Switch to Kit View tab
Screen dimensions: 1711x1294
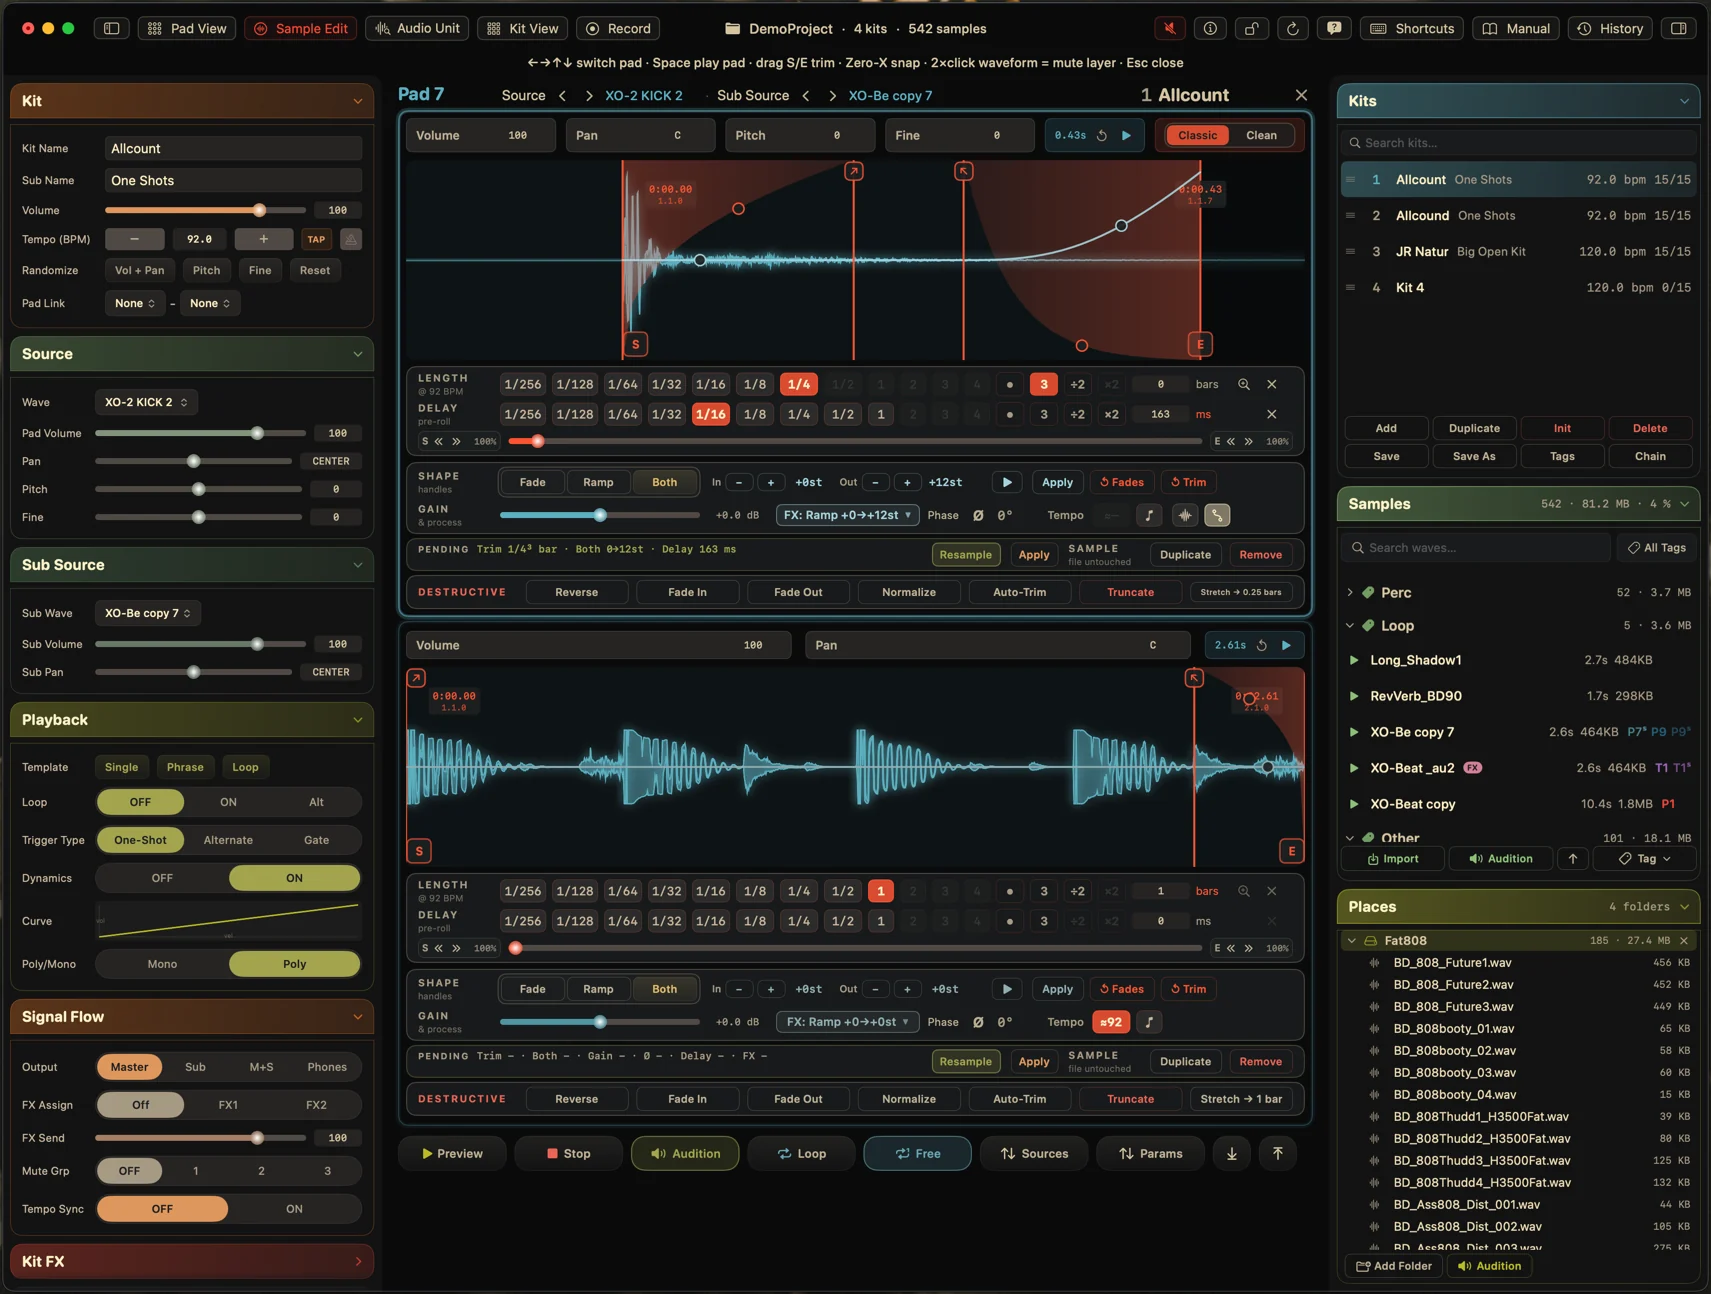pyautogui.click(x=522, y=29)
